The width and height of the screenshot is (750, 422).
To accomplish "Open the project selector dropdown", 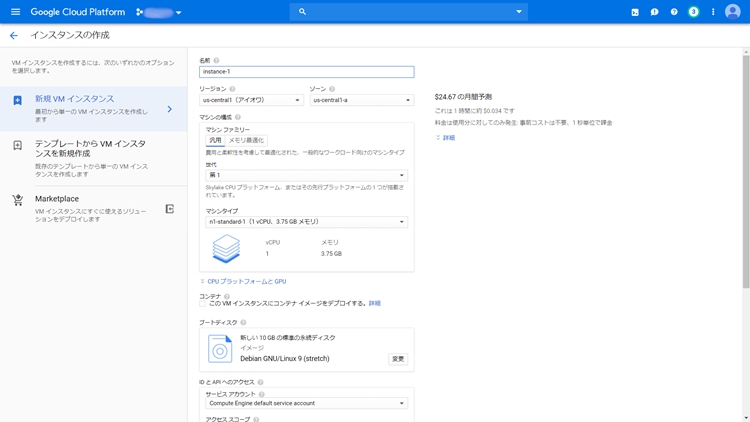I will pos(159,12).
